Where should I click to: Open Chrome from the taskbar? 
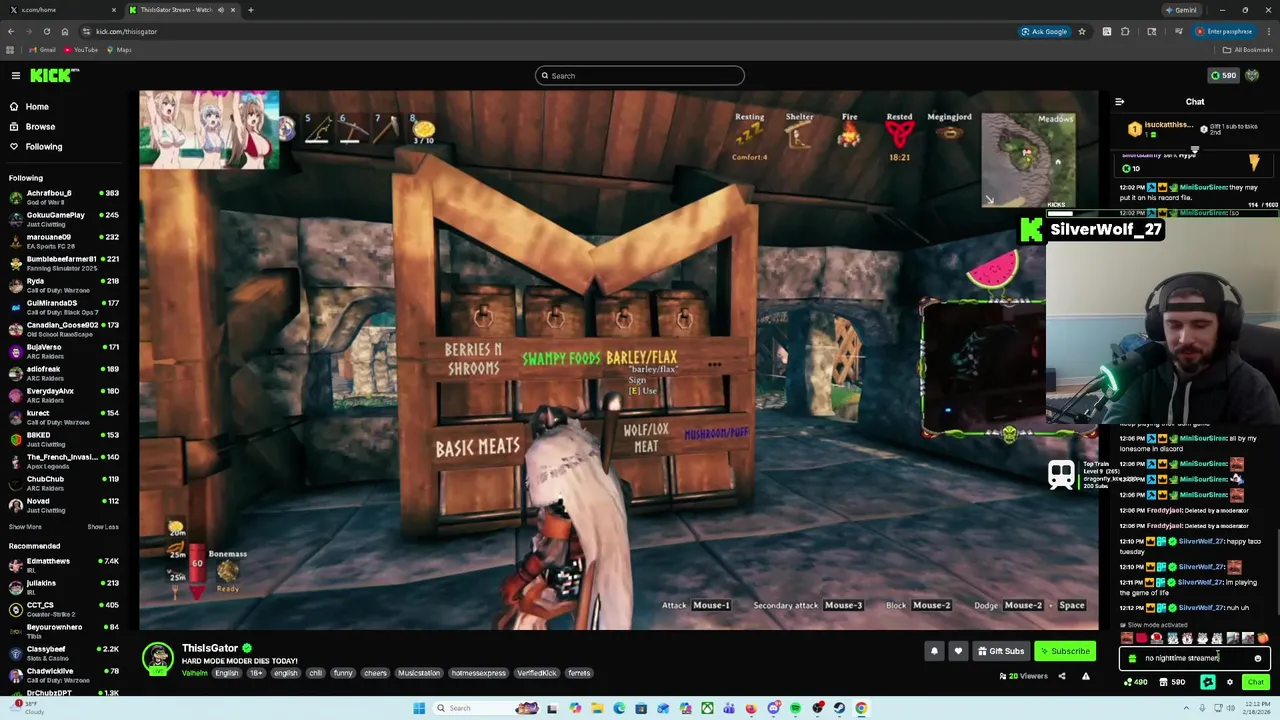click(x=861, y=708)
